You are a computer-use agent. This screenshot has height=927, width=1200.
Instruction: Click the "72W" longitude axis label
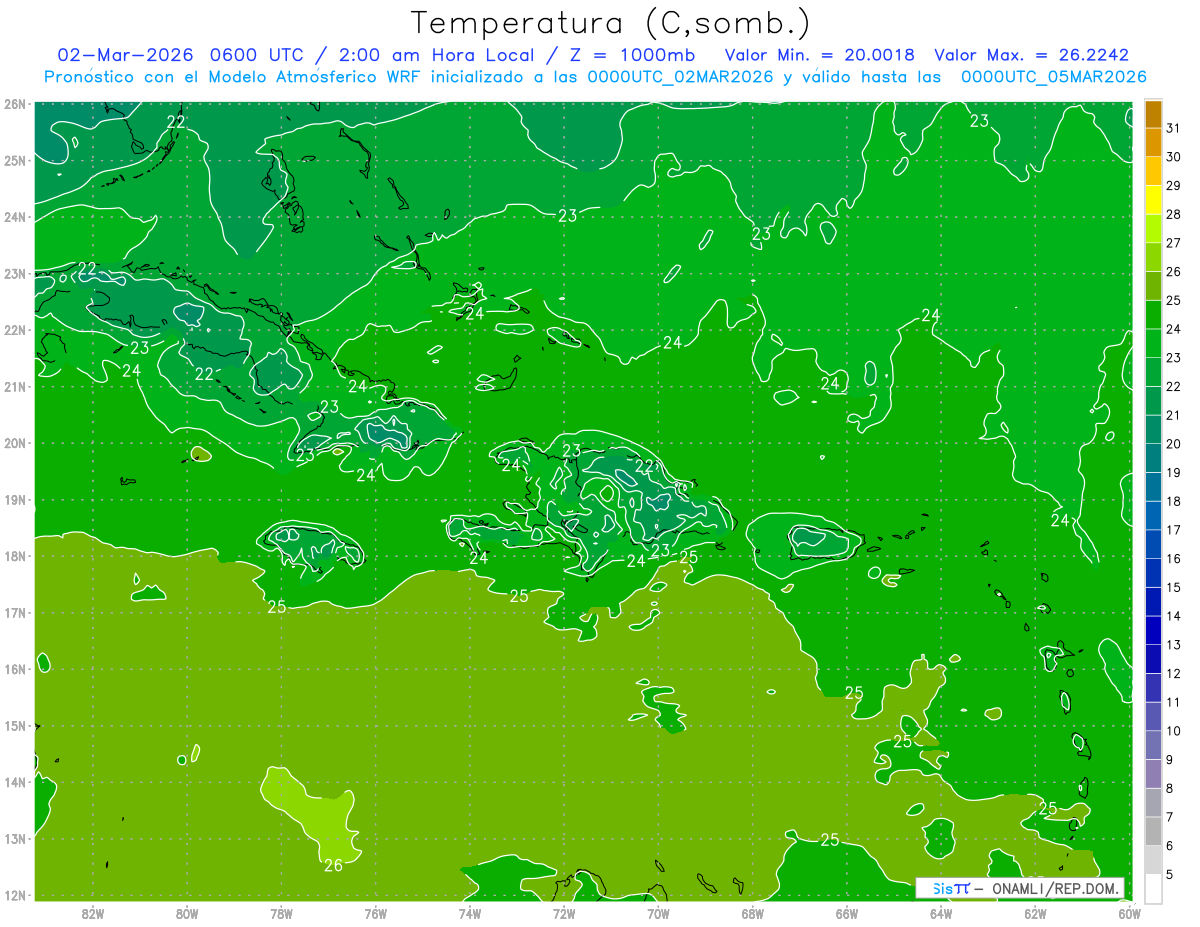[x=564, y=913]
